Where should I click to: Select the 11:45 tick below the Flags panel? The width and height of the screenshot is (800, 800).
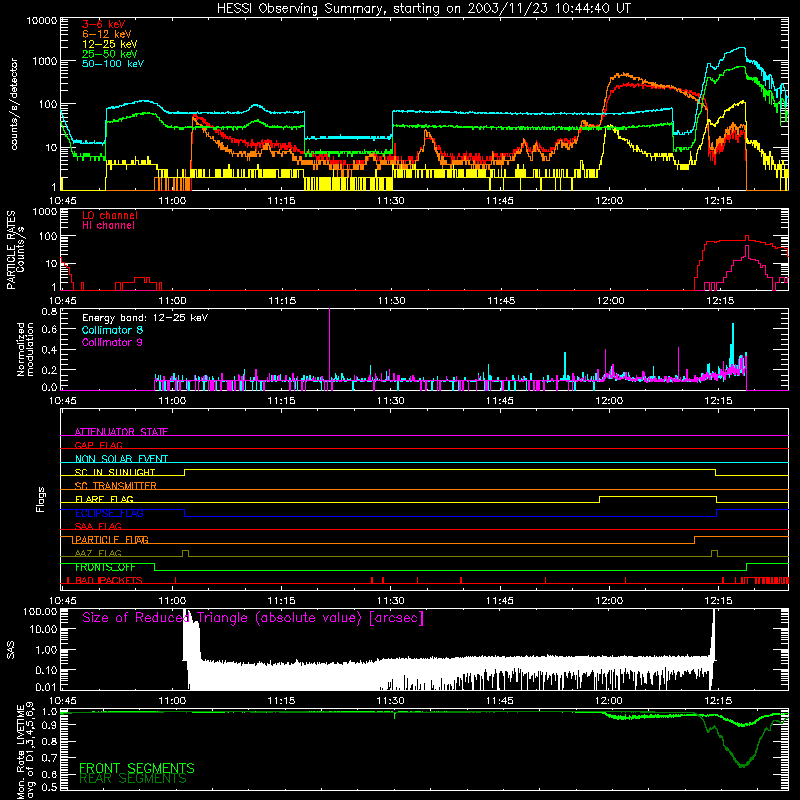point(500,601)
